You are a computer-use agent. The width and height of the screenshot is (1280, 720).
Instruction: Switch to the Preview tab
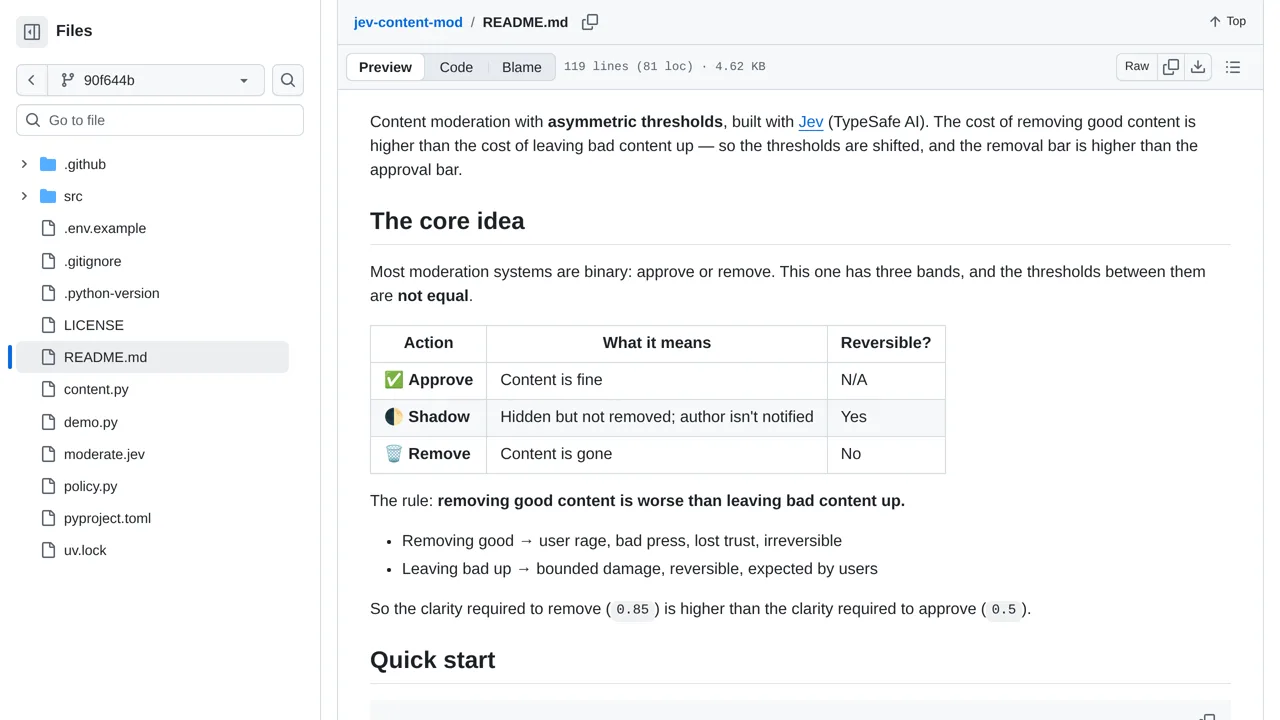pyautogui.click(x=385, y=67)
